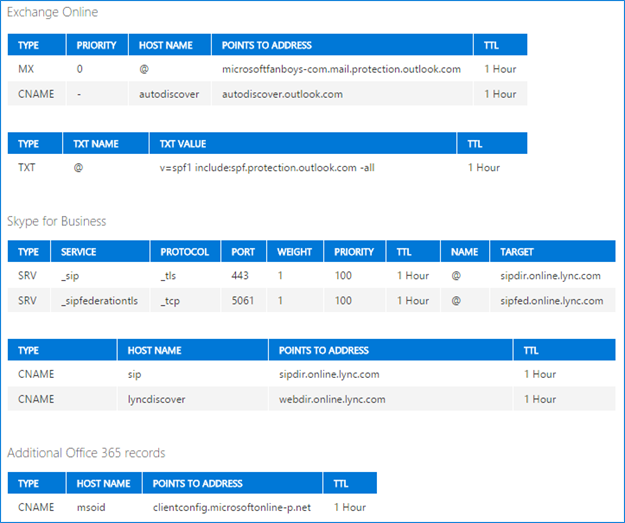Select sipdir.online.lync.com in CNAME sip row
The height and width of the screenshot is (523, 625).
[x=329, y=375]
